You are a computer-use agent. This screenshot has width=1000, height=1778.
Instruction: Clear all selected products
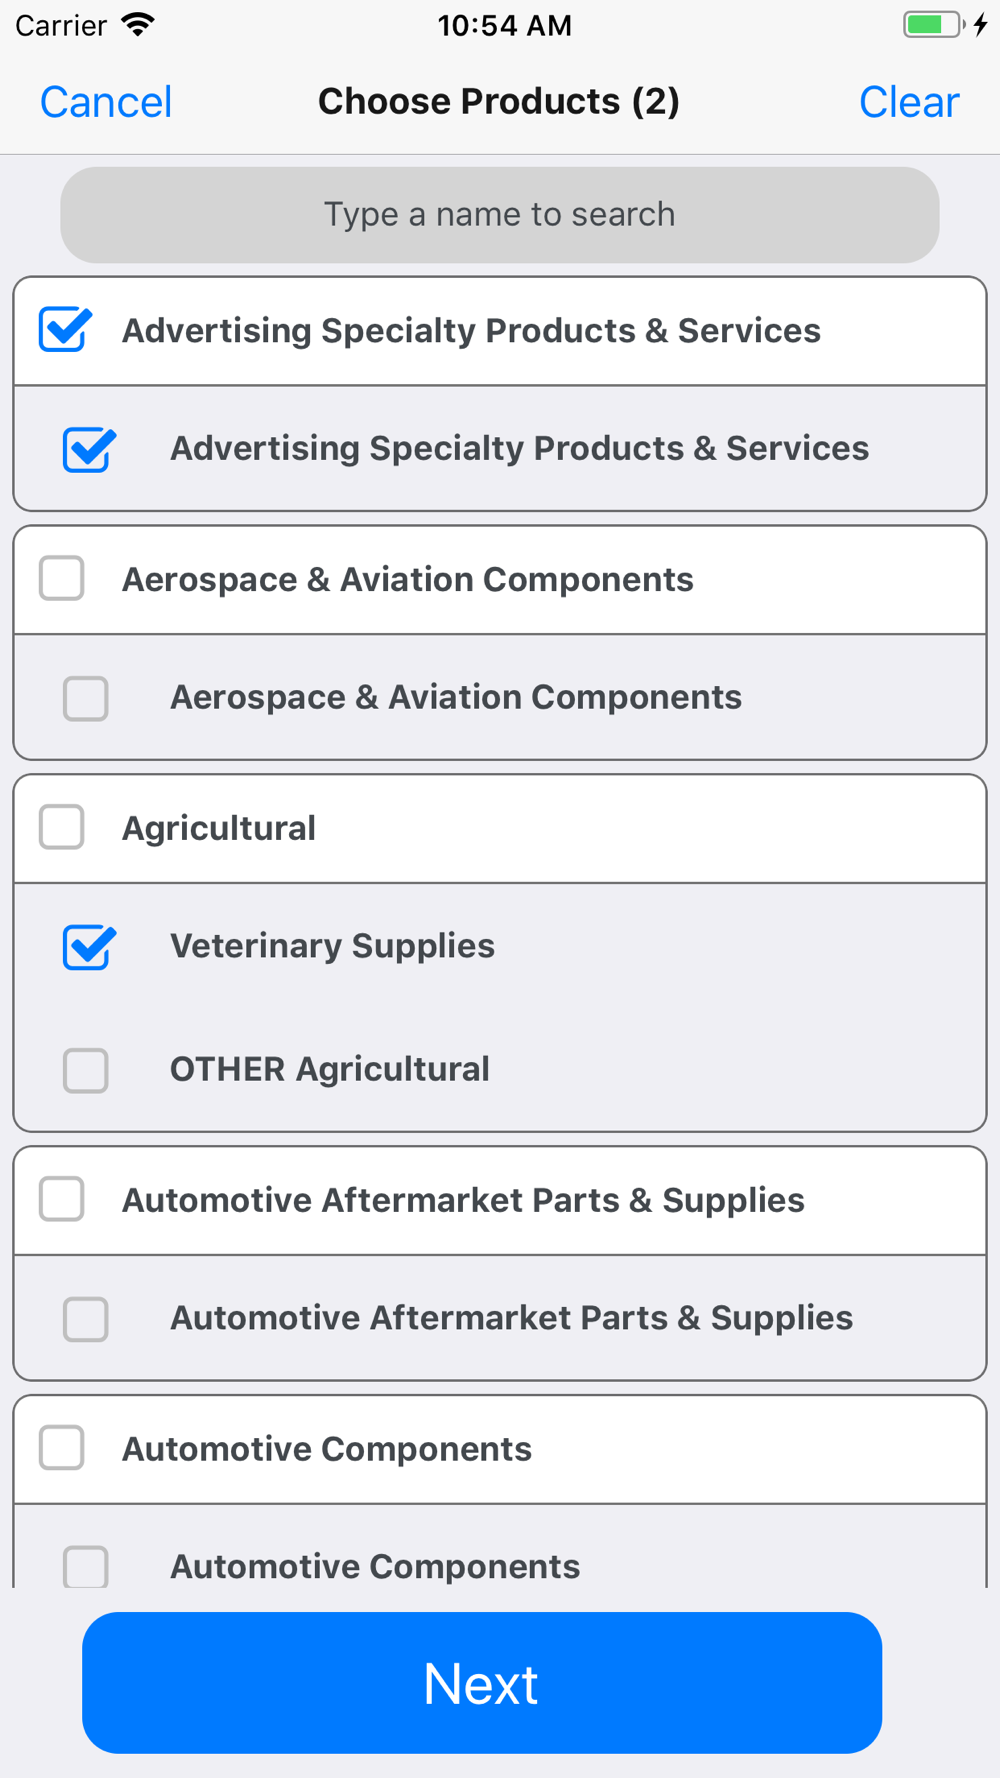908,102
